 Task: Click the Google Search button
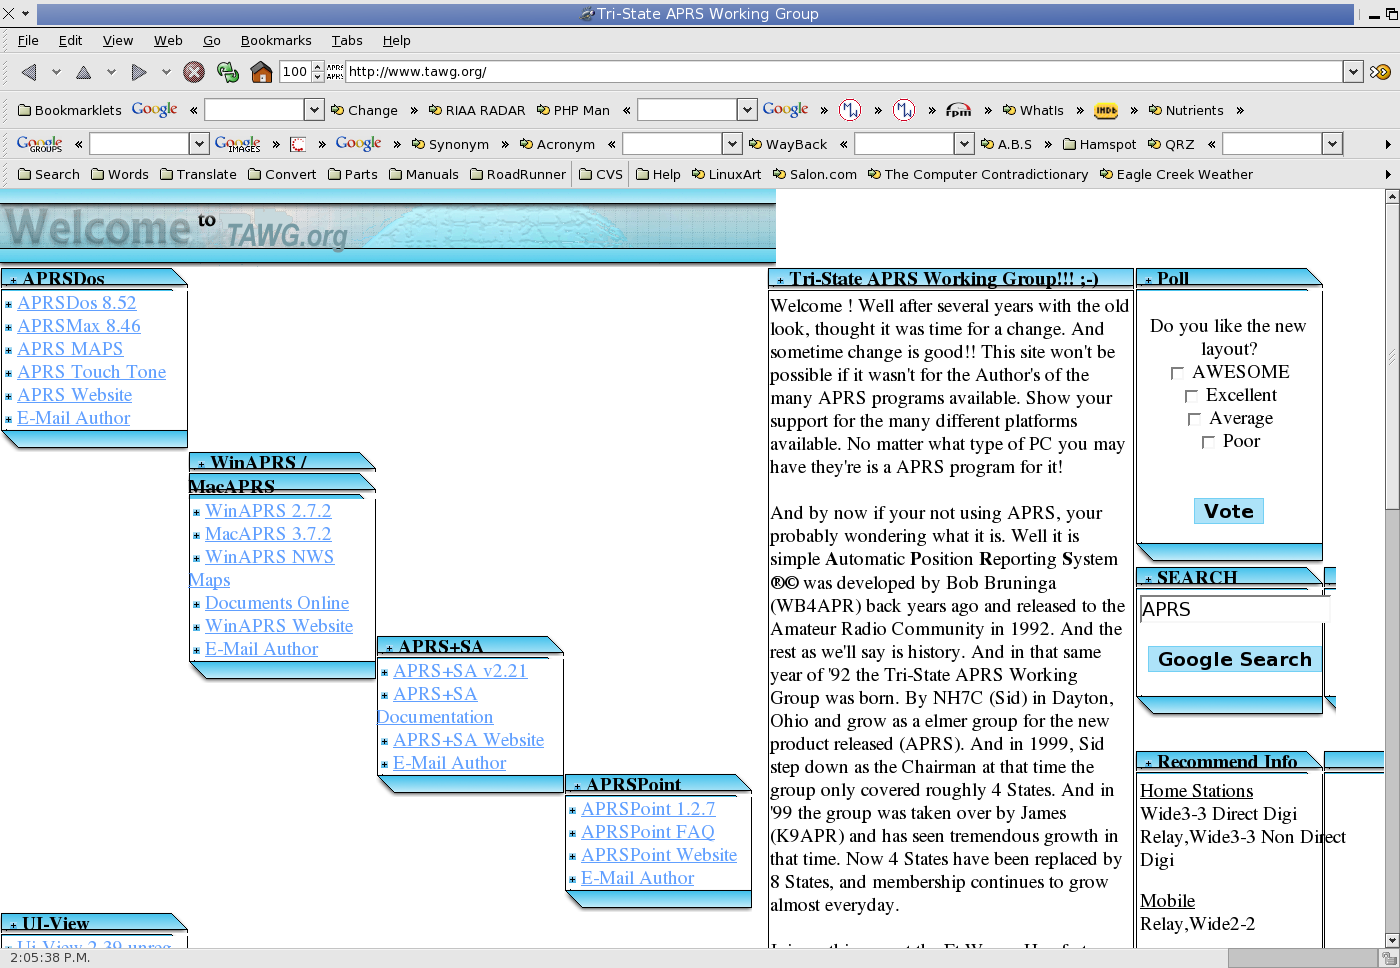[x=1234, y=659]
